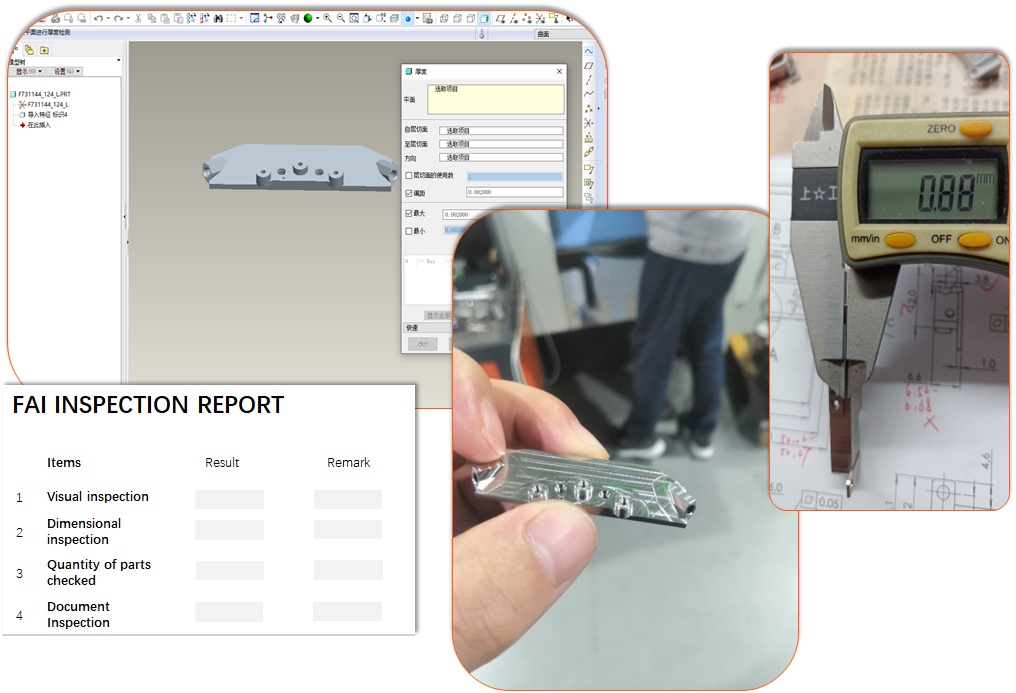Select the blue Sketch tool in right toolbar
The width and height of the screenshot is (1016, 693).
(x=588, y=51)
